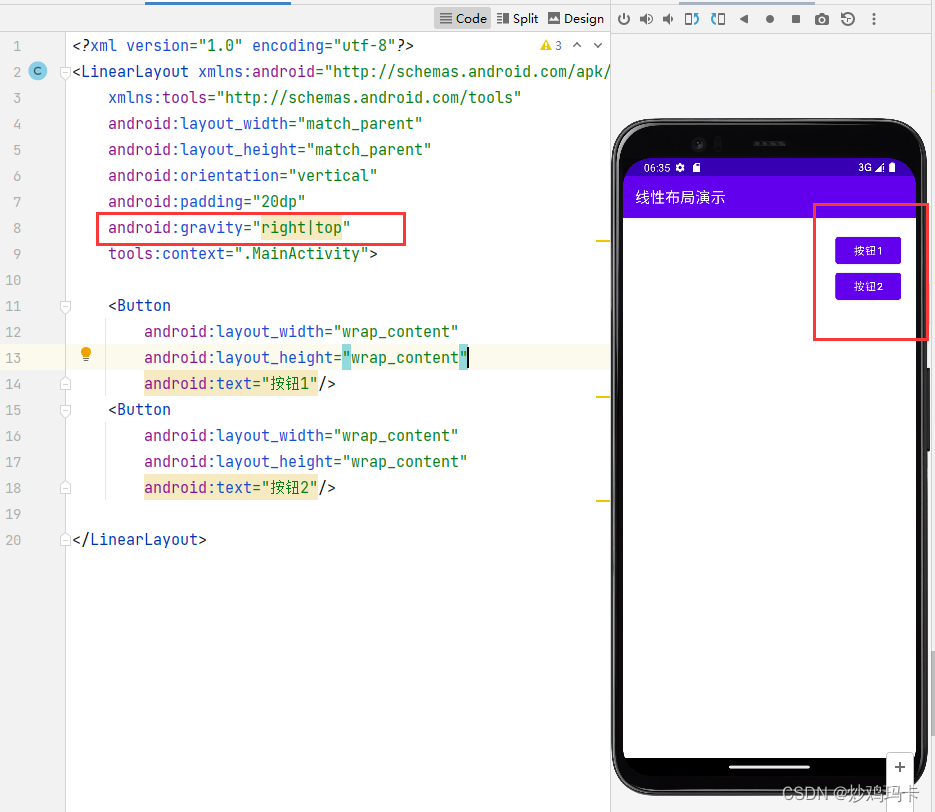Collapse the LinearLayout tag fold on line 2
The width and height of the screenshot is (935, 812).
click(x=66, y=72)
